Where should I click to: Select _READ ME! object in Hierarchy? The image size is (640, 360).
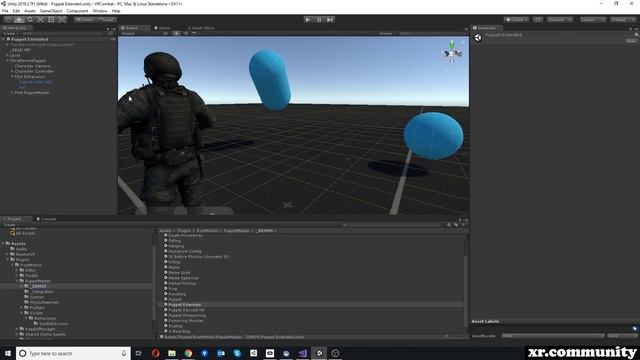click(x=21, y=50)
